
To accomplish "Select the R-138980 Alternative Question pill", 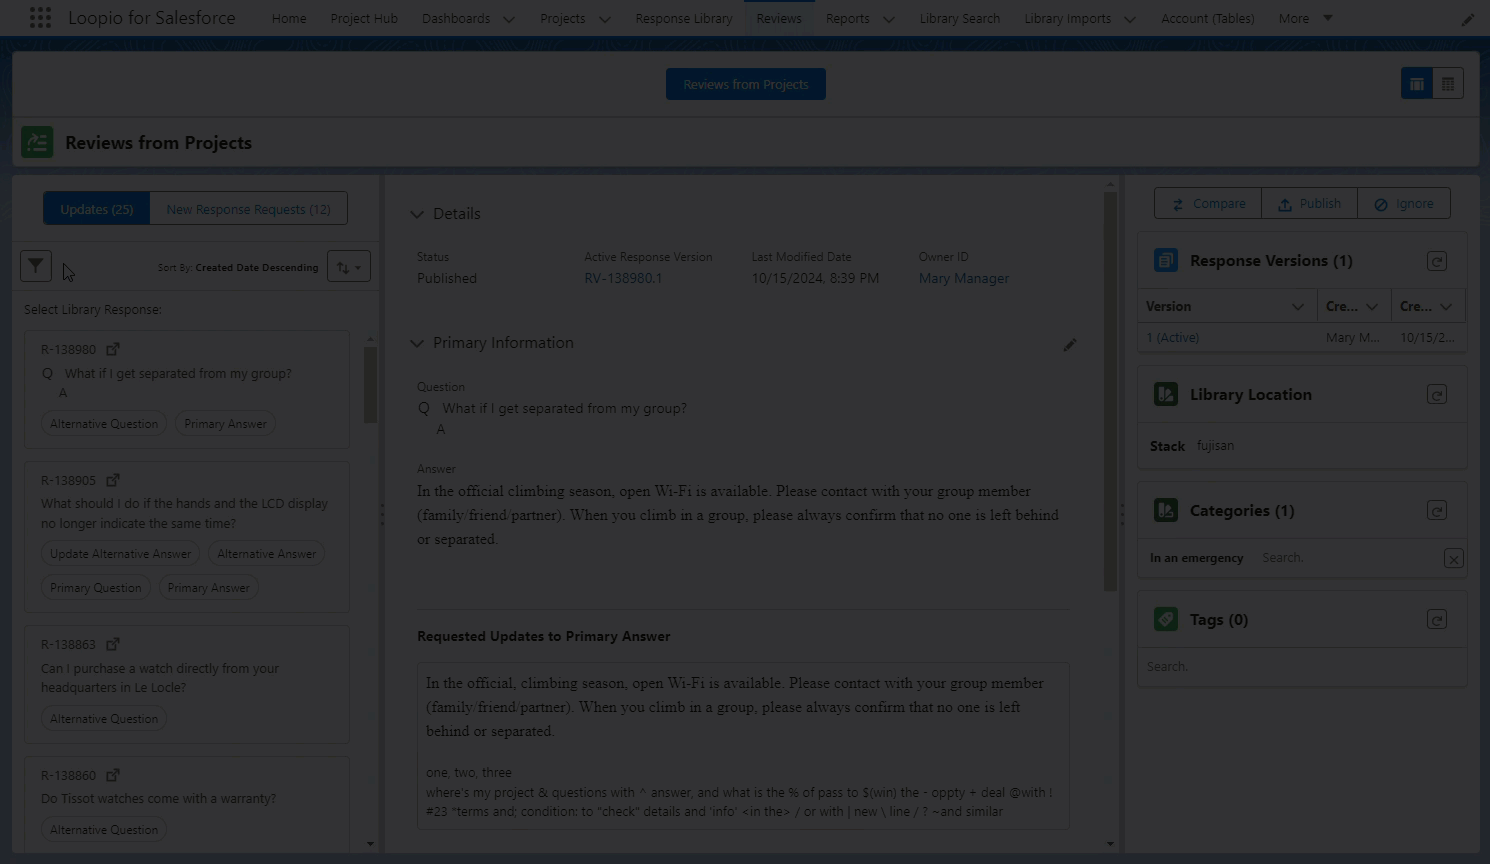I will (x=104, y=424).
